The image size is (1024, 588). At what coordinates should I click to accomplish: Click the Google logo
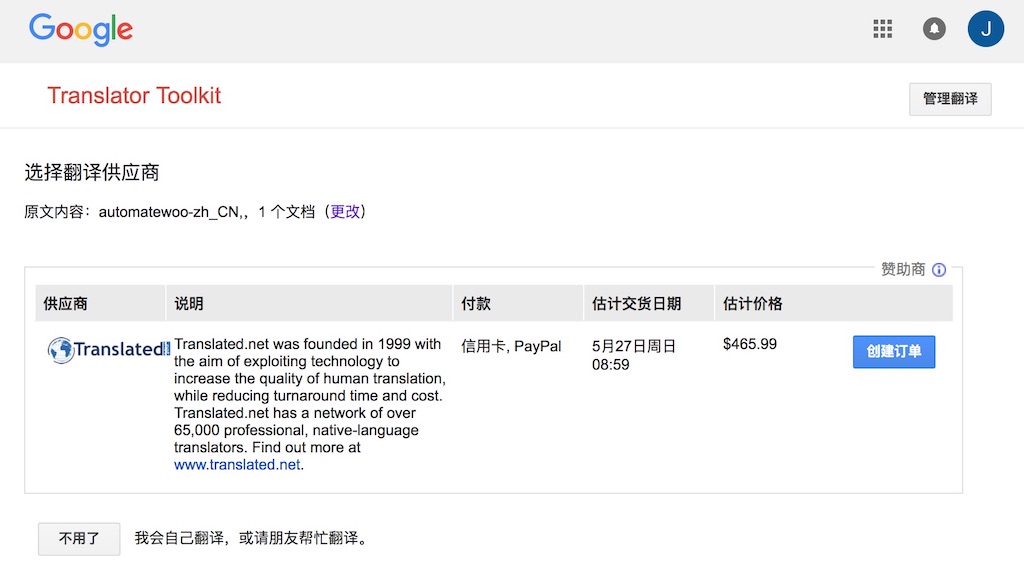click(81, 29)
